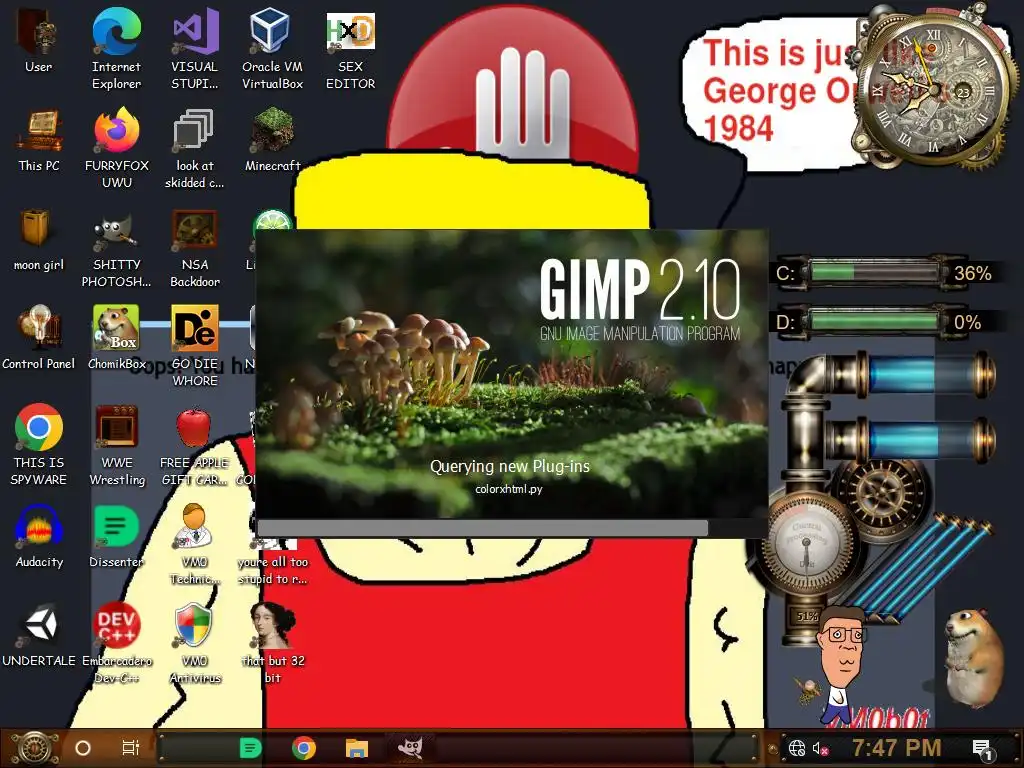Image resolution: width=1024 pixels, height=768 pixels.
Task: Launch FURRYFOX UWU Firefox shortcut
Action: [116, 148]
